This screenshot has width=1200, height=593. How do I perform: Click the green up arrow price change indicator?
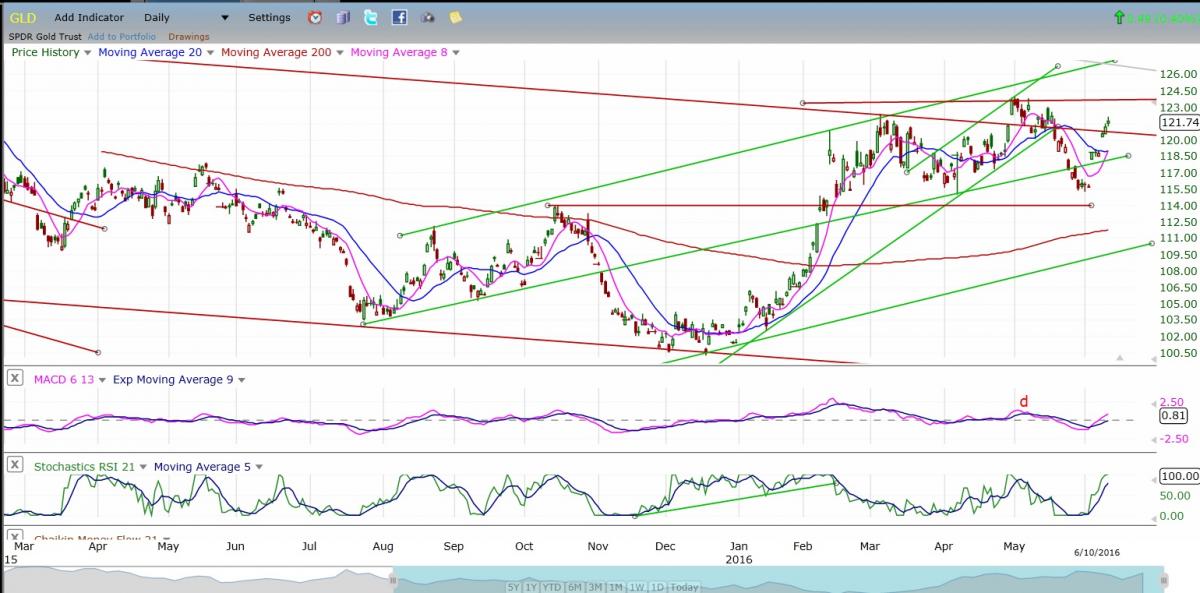(1118, 17)
